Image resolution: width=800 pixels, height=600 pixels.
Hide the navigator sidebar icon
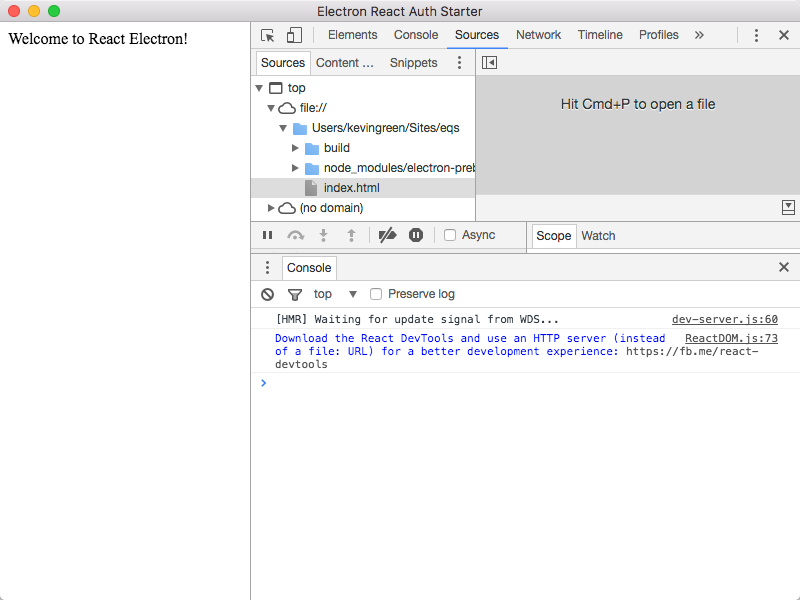coord(489,63)
